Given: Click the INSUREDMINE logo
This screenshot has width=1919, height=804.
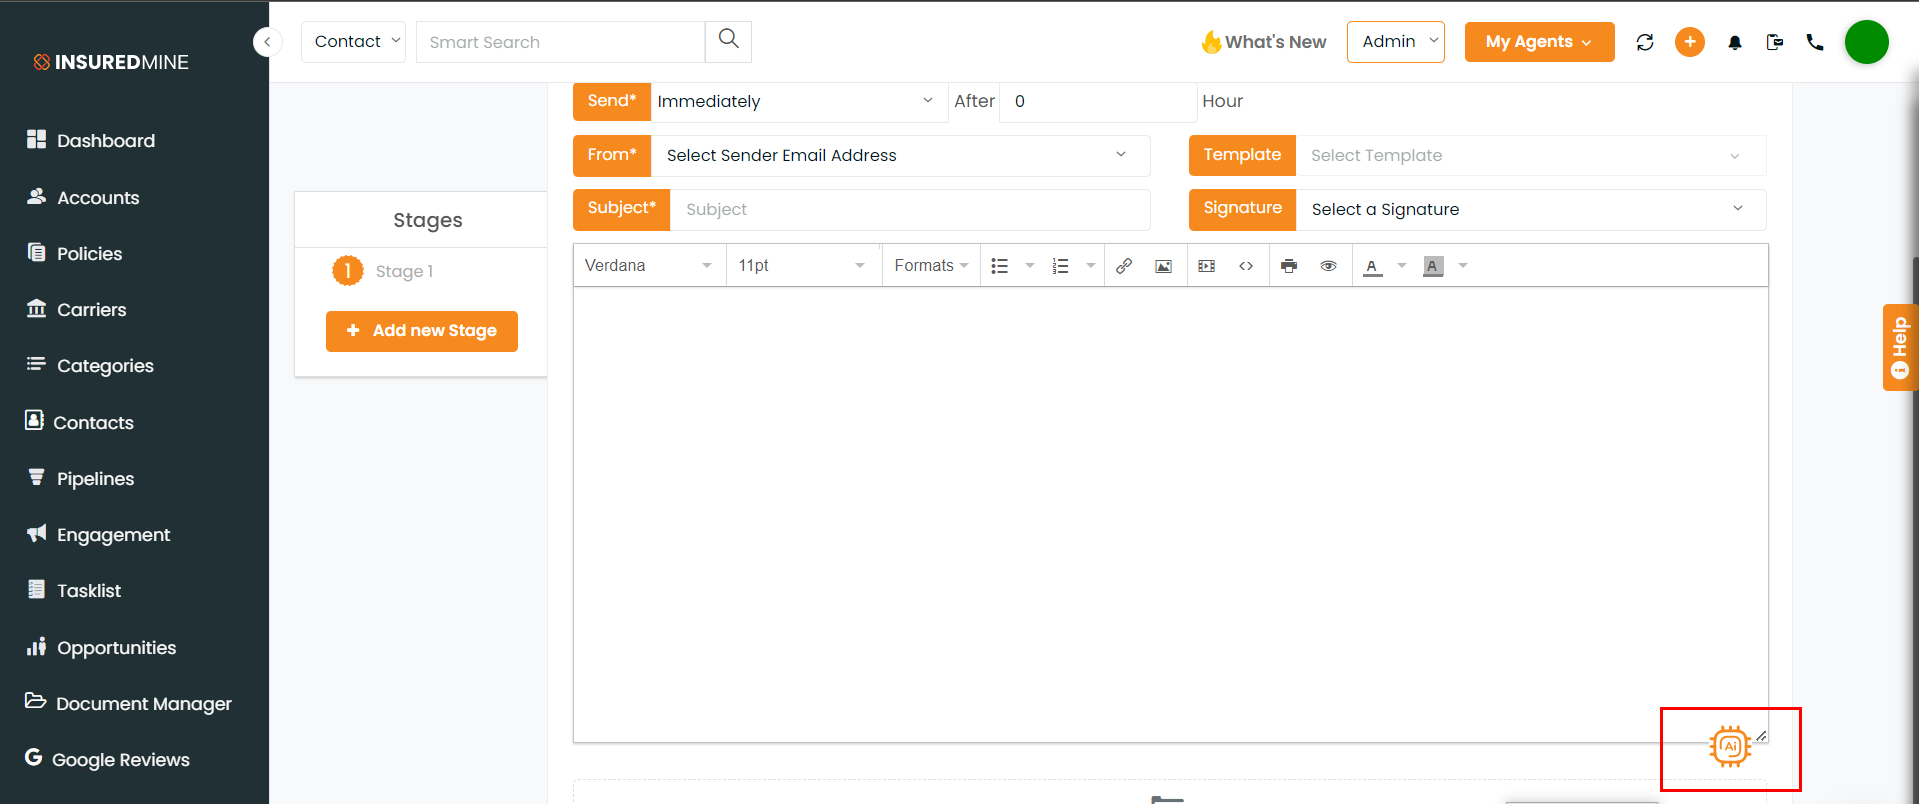Looking at the screenshot, I should 111,62.
